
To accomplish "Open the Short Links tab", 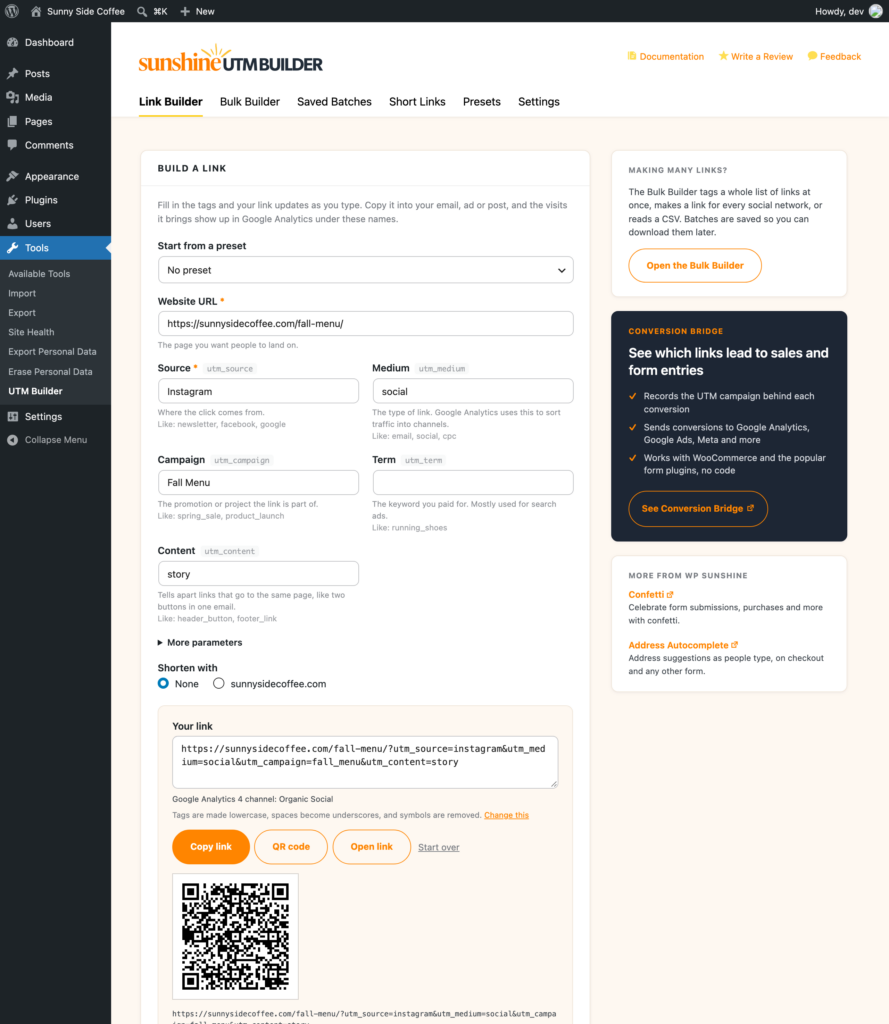I will (417, 102).
